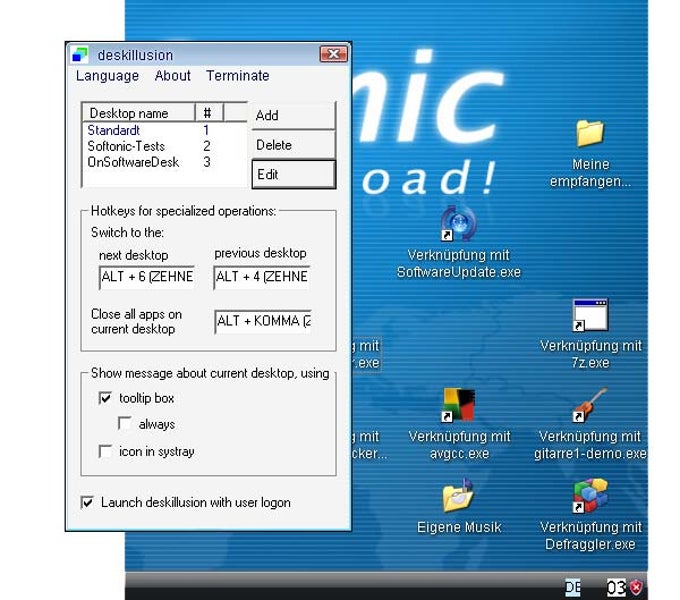Click the Add desktop button
The image size is (680, 600).
[x=294, y=115]
